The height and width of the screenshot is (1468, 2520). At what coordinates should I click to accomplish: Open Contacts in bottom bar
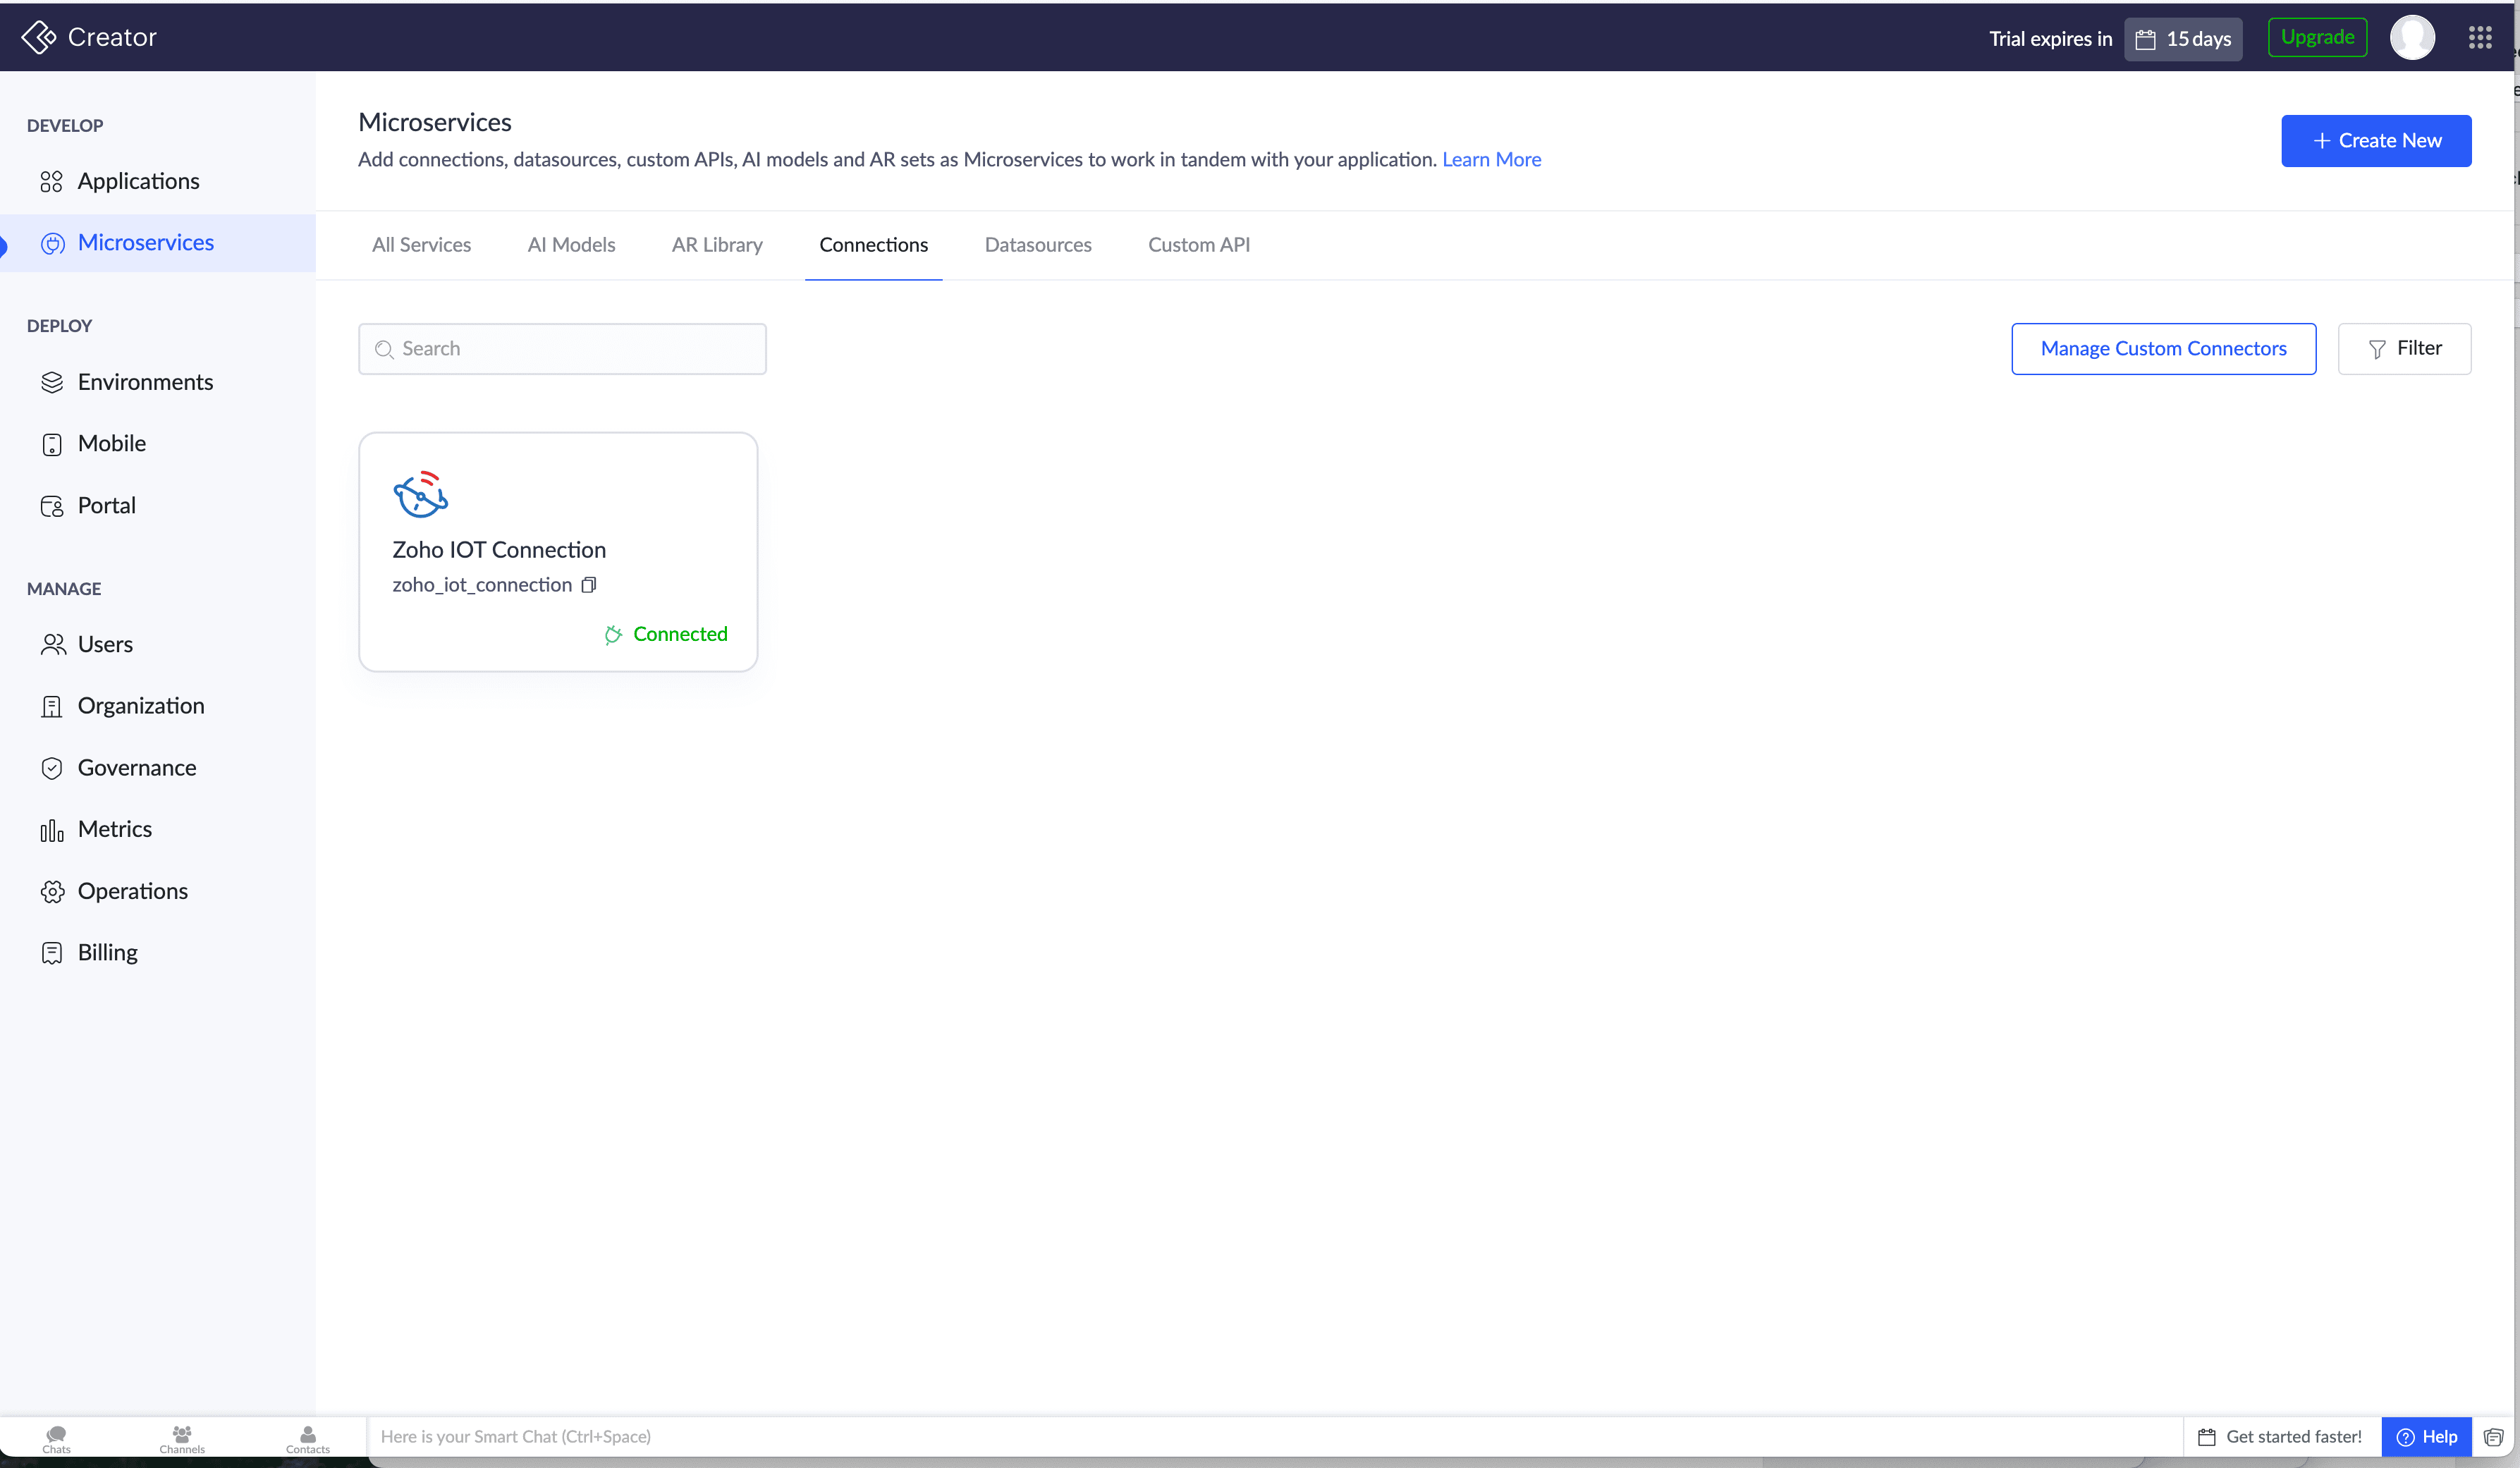307,1438
